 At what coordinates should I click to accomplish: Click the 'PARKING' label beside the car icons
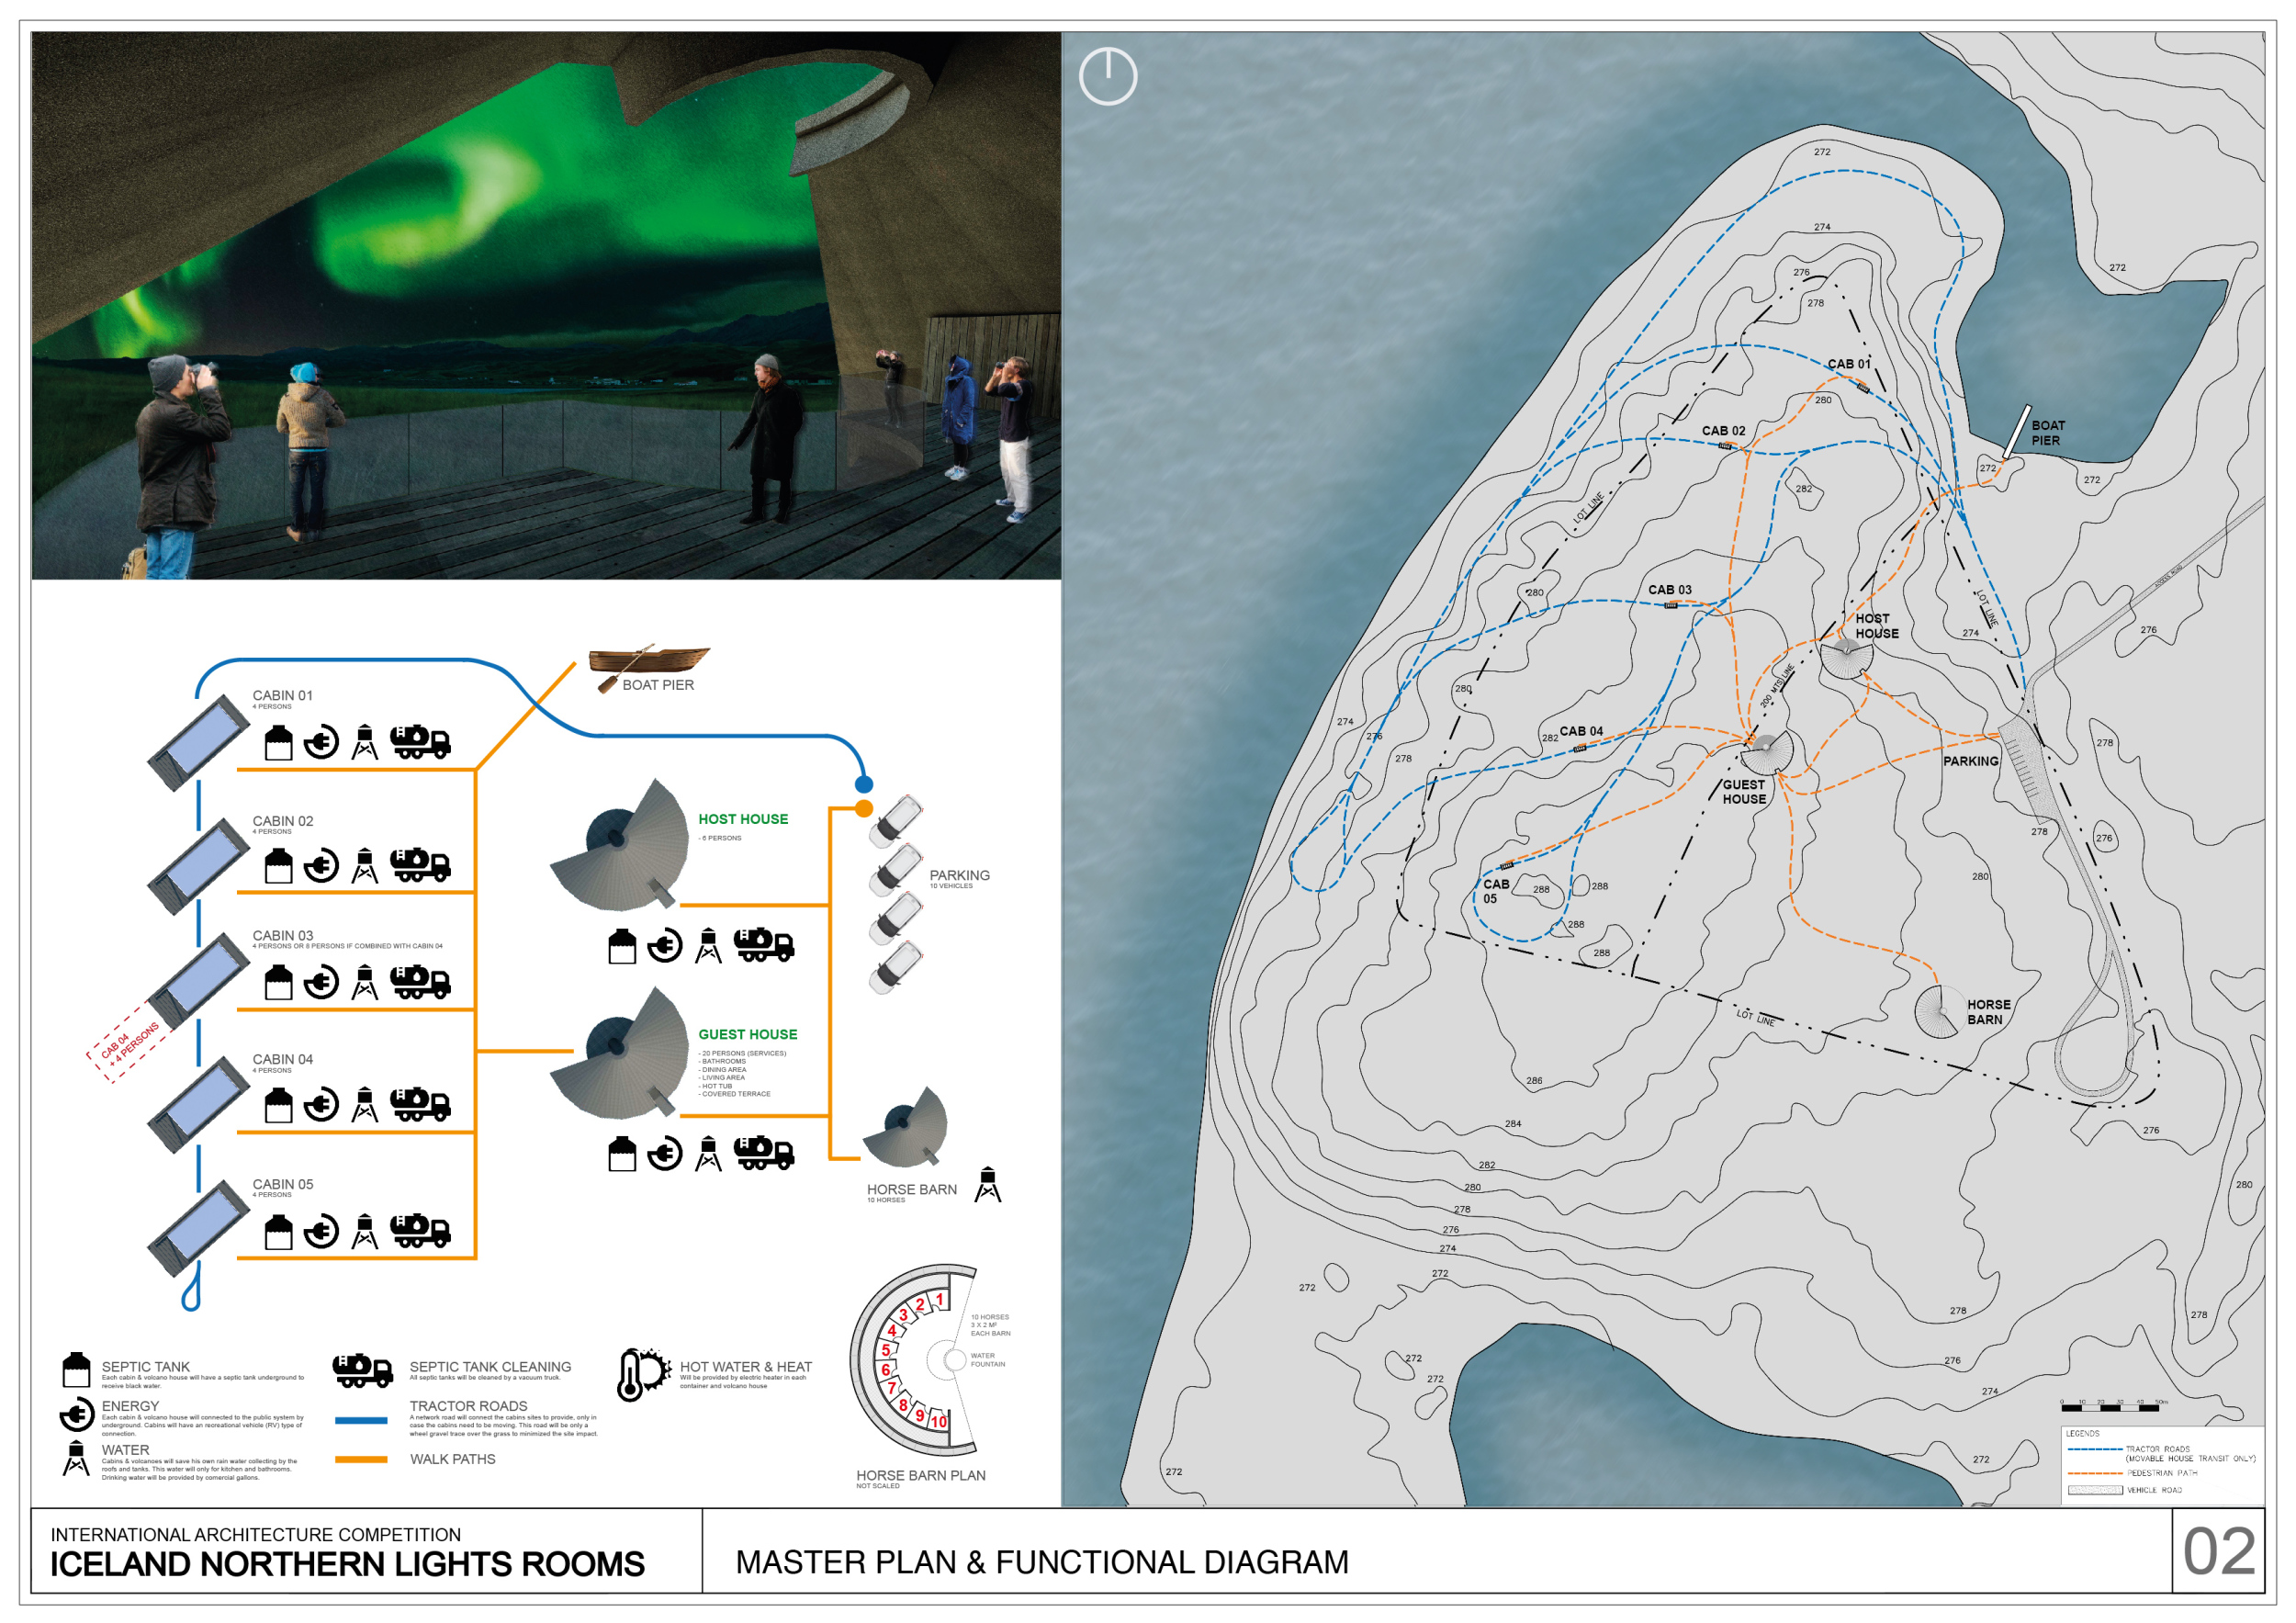point(960,875)
